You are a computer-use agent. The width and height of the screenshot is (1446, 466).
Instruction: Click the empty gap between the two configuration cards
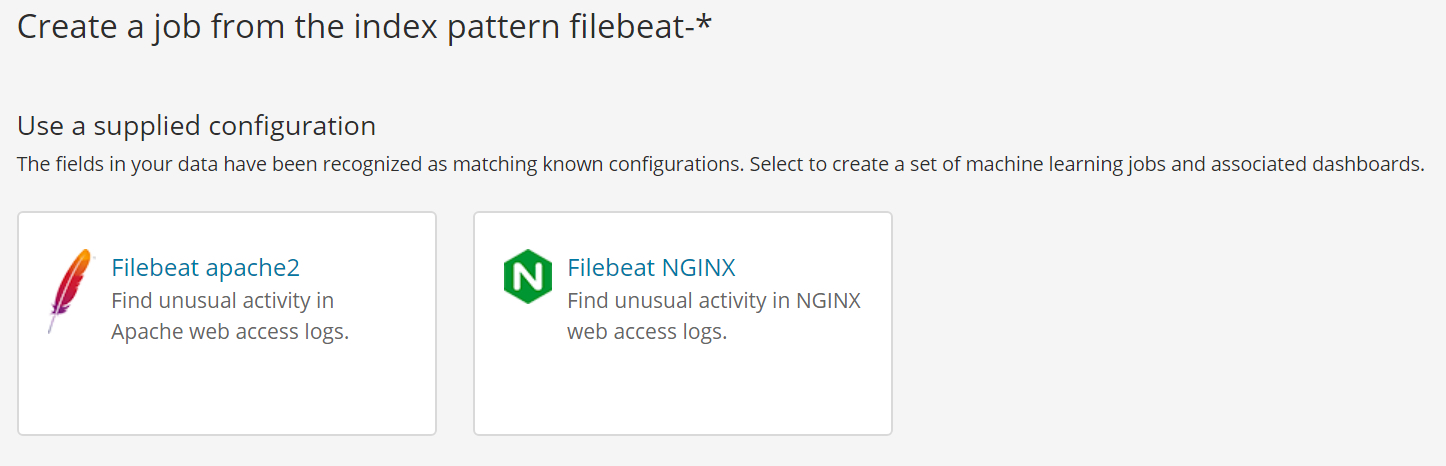click(x=455, y=323)
